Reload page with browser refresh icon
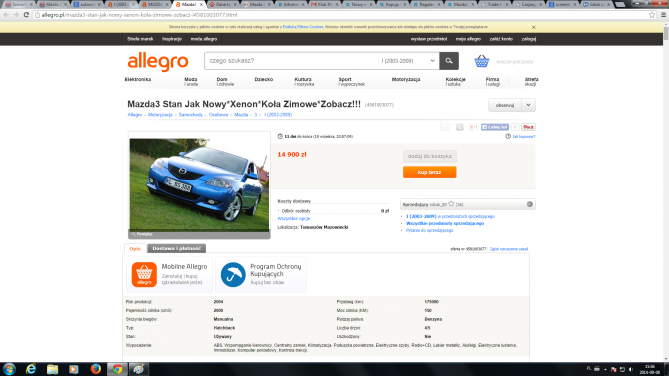This screenshot has width=669, height=376. (26, 15)
